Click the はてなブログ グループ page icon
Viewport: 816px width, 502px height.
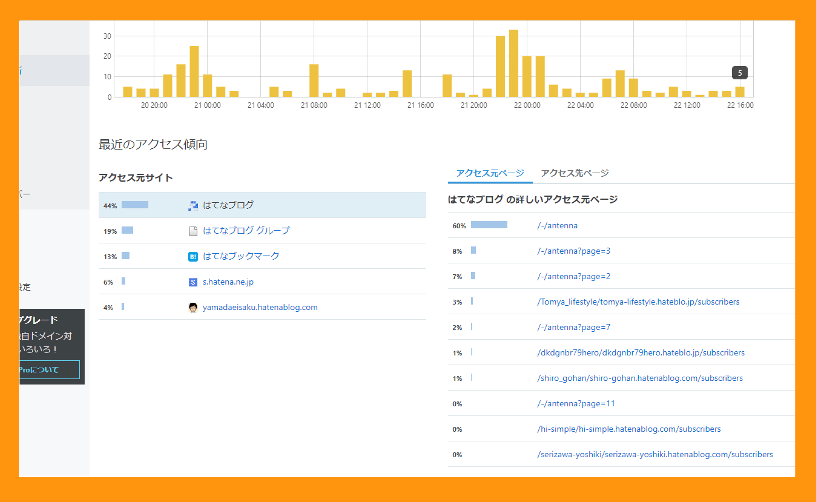tap(193, 231)
